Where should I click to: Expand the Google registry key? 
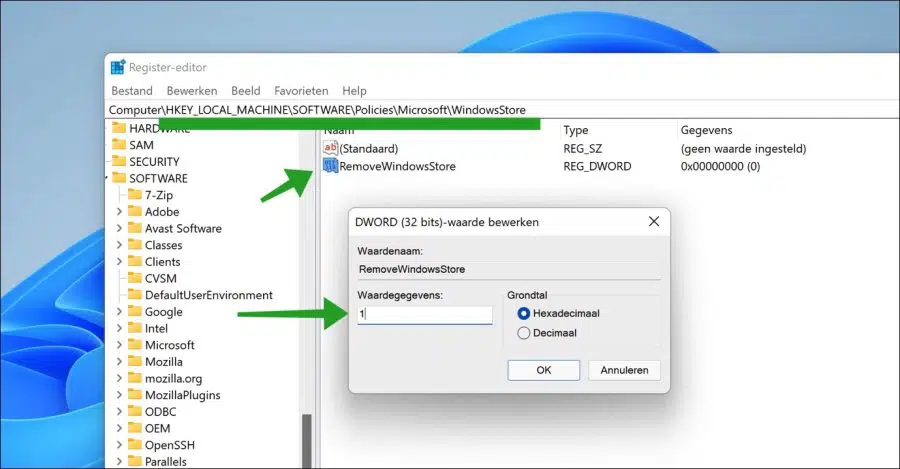tap(119, 312)
